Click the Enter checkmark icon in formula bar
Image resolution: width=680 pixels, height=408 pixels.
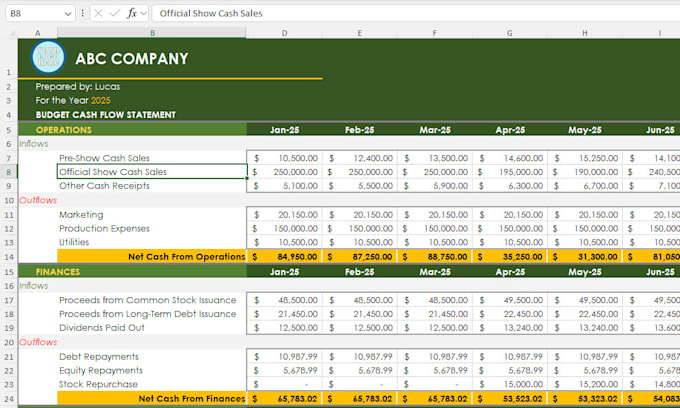(114, 13)
